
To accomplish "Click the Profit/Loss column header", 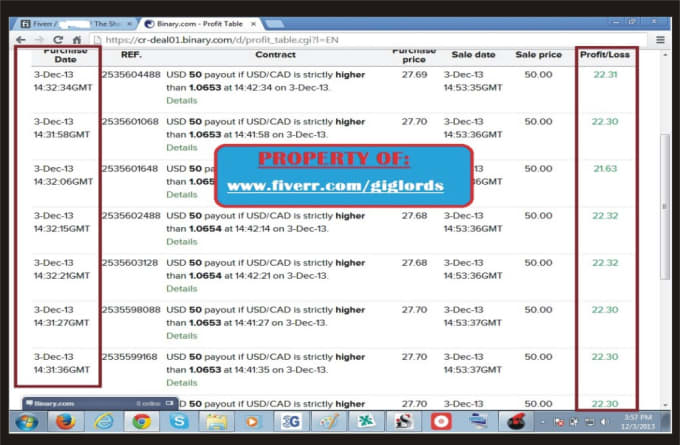I will coord(605,55).
